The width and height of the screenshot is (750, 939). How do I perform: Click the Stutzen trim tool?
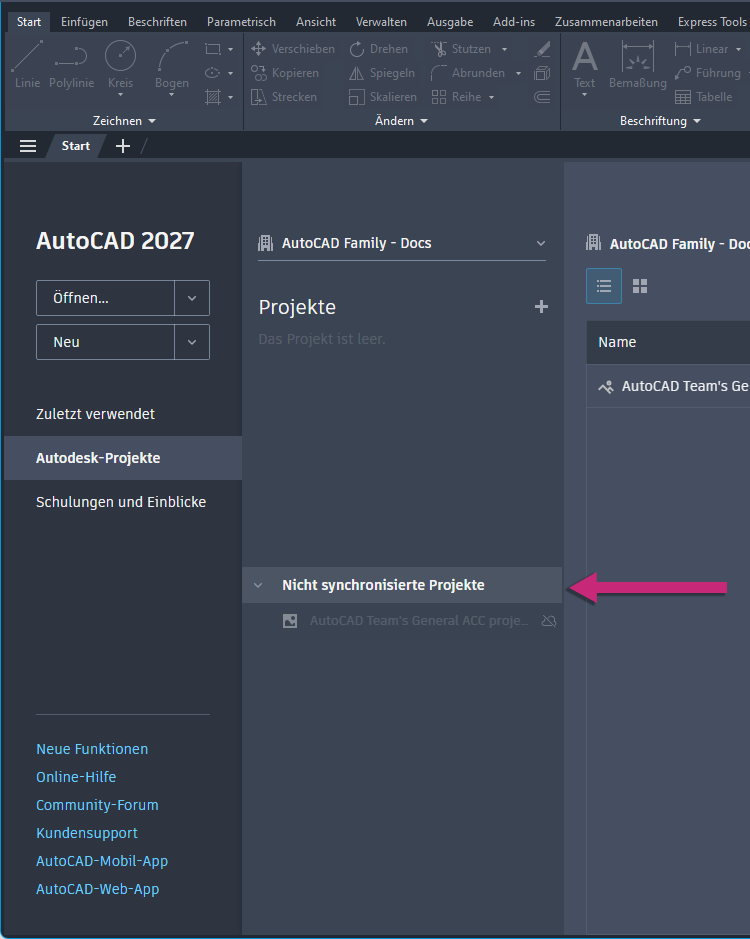[x=461, y=49]
